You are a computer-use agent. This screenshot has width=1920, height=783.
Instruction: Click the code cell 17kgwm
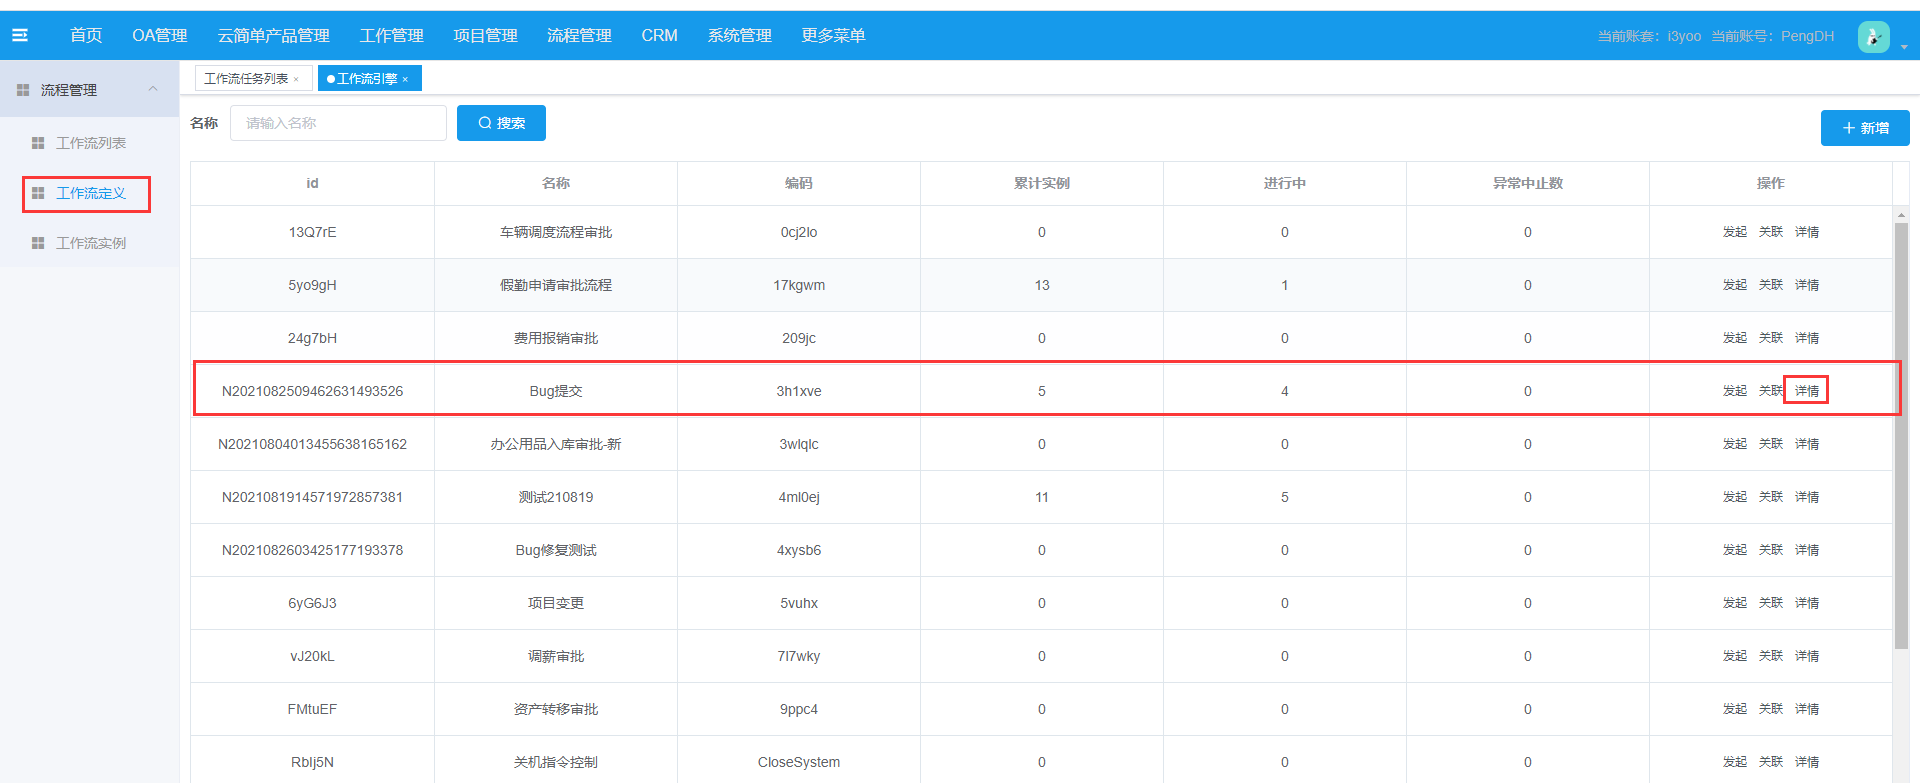click(799, 285)
